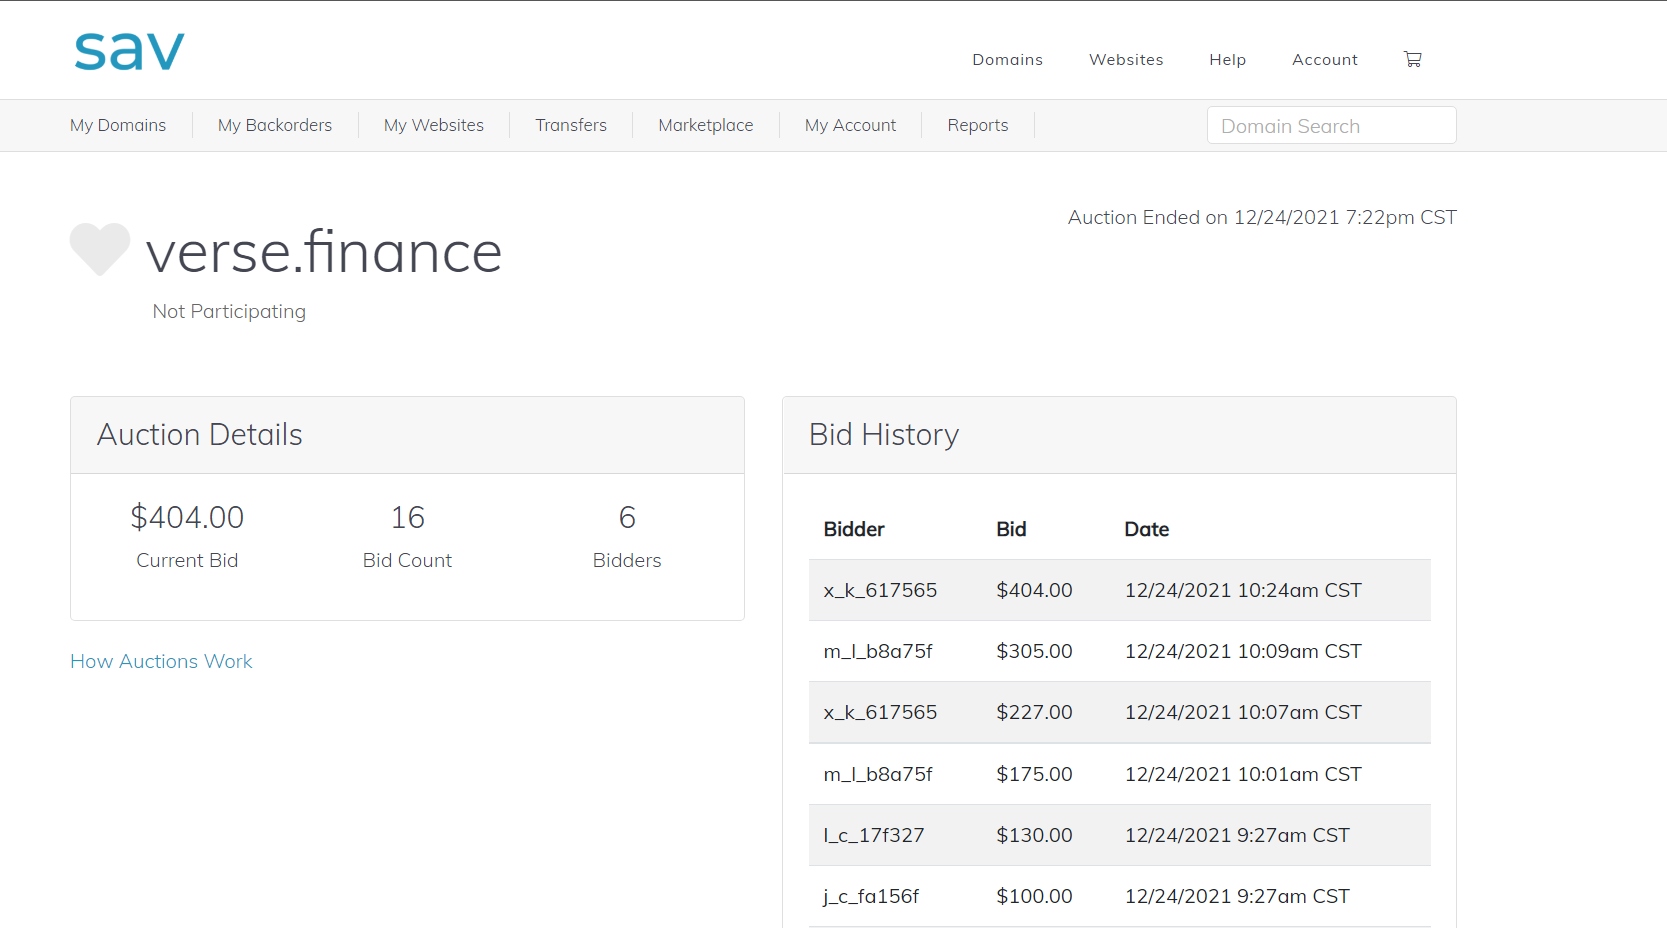Select the Transfers tab
1667x928 pixels.
(x=571, y=125)
